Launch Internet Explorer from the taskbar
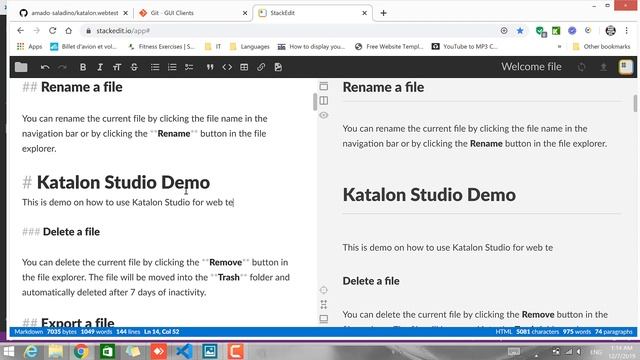 31,351
